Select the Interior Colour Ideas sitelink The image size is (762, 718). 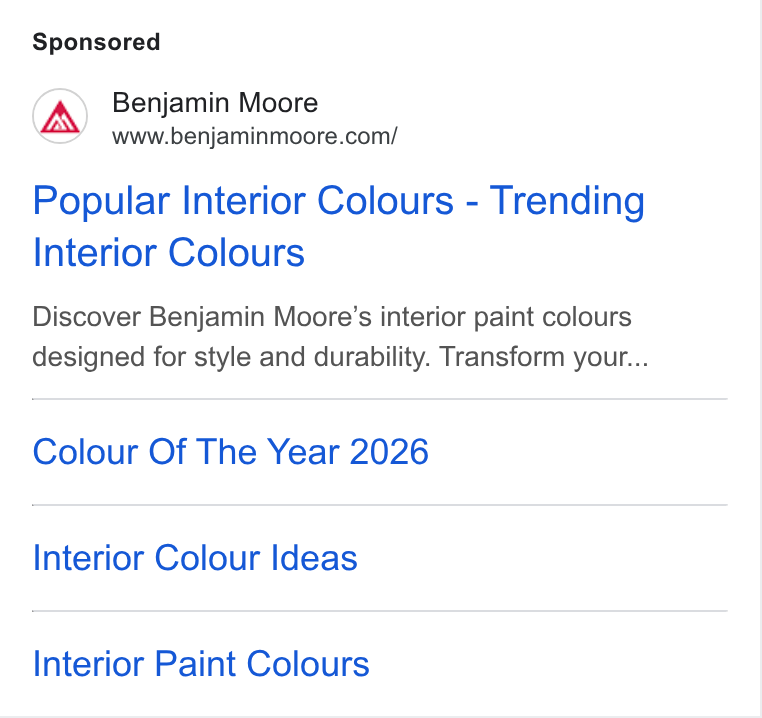pyautogui.click(x=195, y=558)
